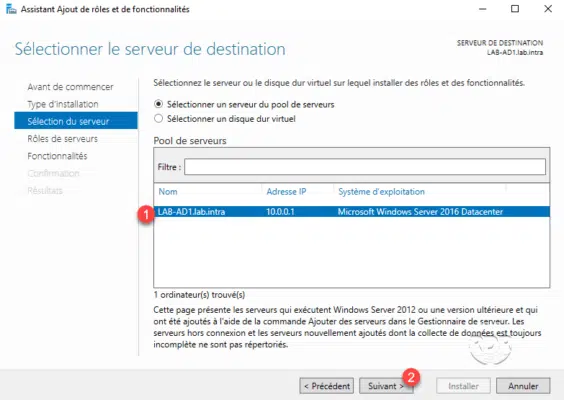Screen dimensions: 564x400
Task: Sort the list by the Nom column
Action: [168, 192]
